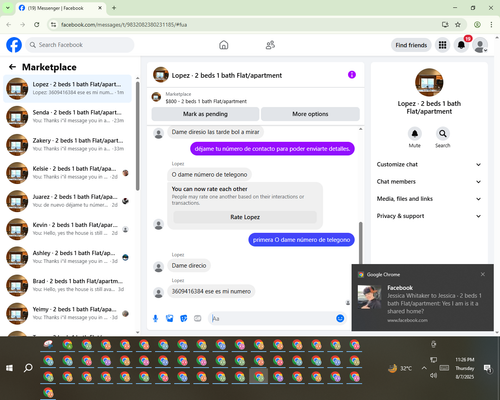Reload the page in Chrome
The height and width of the screenshot is (400, 500).
[x=37, y=25]
